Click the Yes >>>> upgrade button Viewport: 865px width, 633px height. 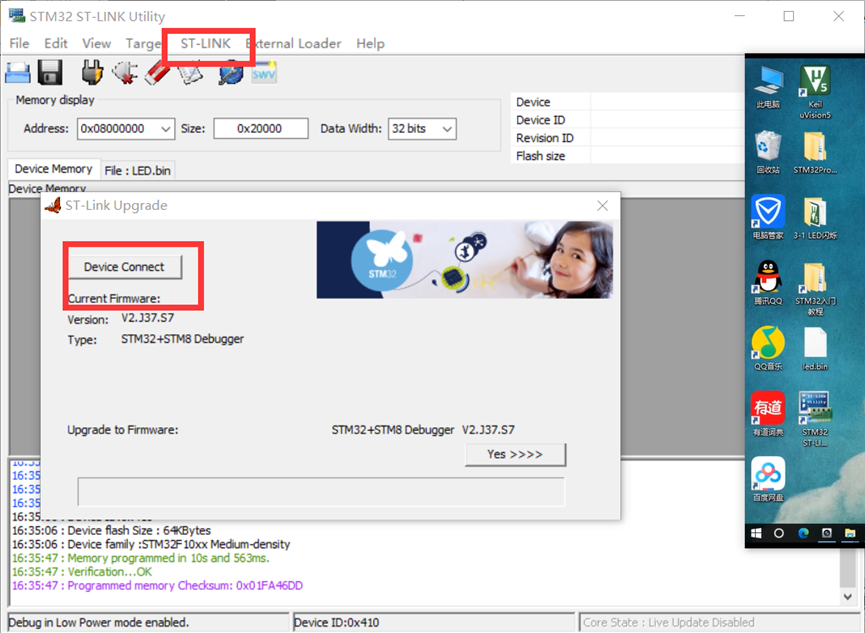[x=515, y=454]
